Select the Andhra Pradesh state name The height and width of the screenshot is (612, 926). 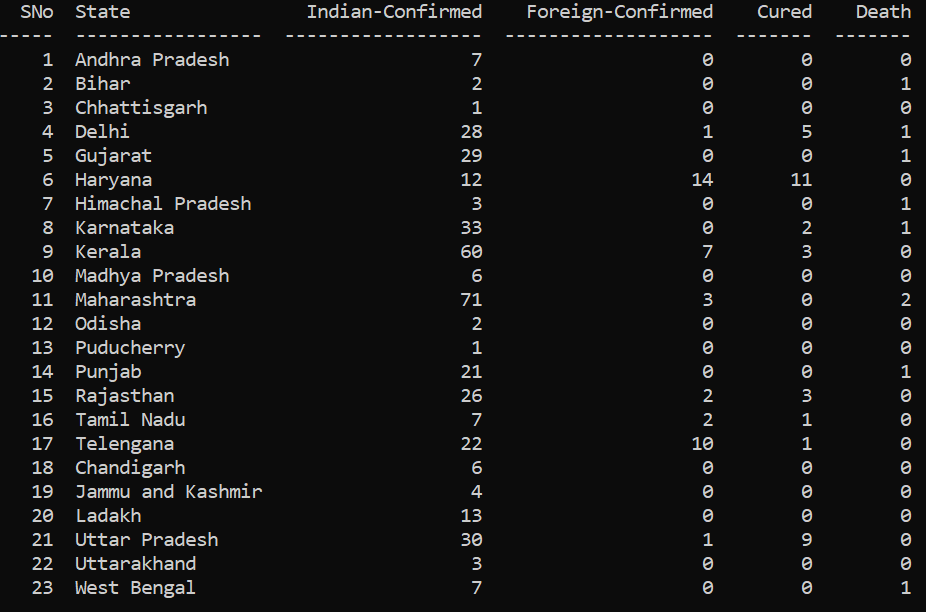coord(152,60)
